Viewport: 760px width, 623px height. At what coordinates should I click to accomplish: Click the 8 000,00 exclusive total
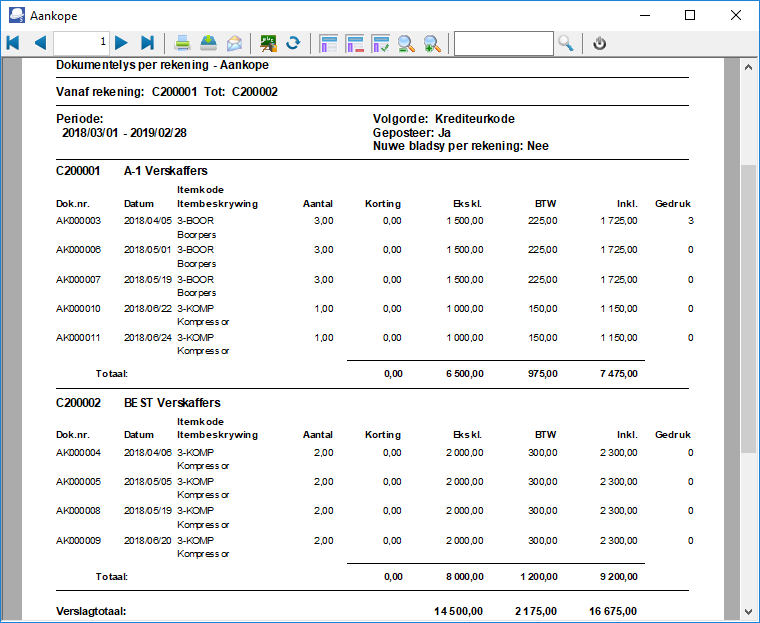click(x=465, y=577)
